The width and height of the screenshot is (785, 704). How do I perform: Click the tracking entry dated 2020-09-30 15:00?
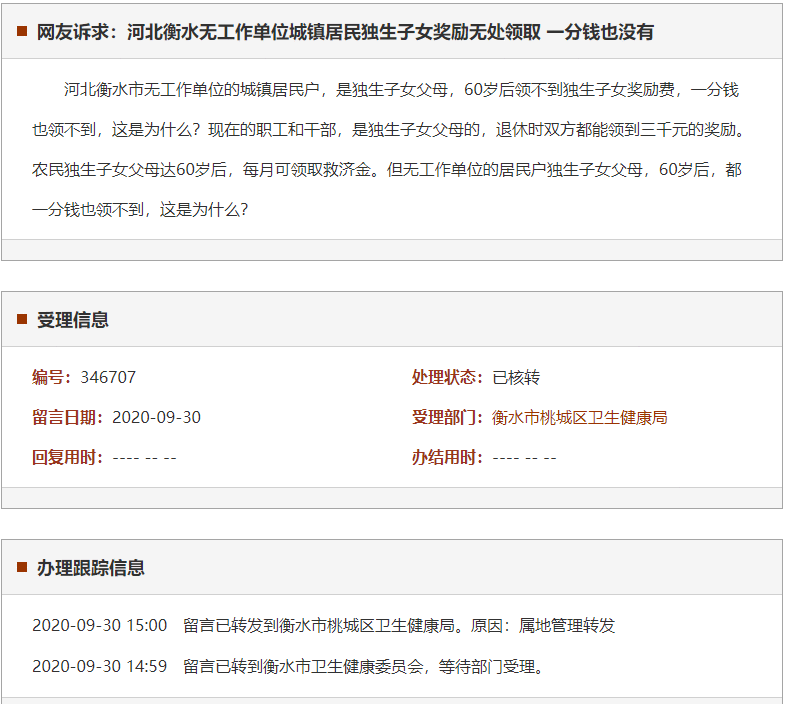(x=323, y=625)
